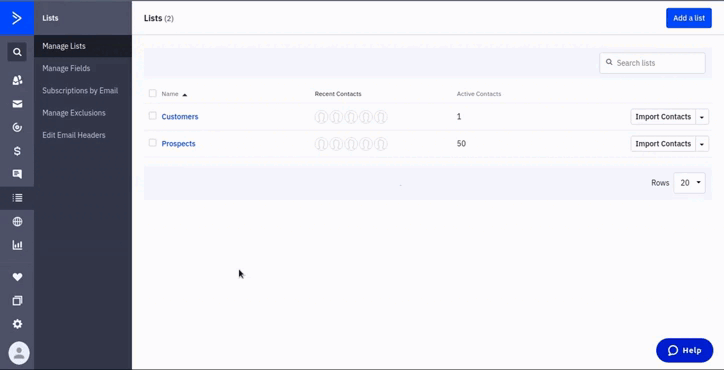Open the Automations target icon
The height and width of the screenshot is (370, 724).
click(x=17, y=127)
